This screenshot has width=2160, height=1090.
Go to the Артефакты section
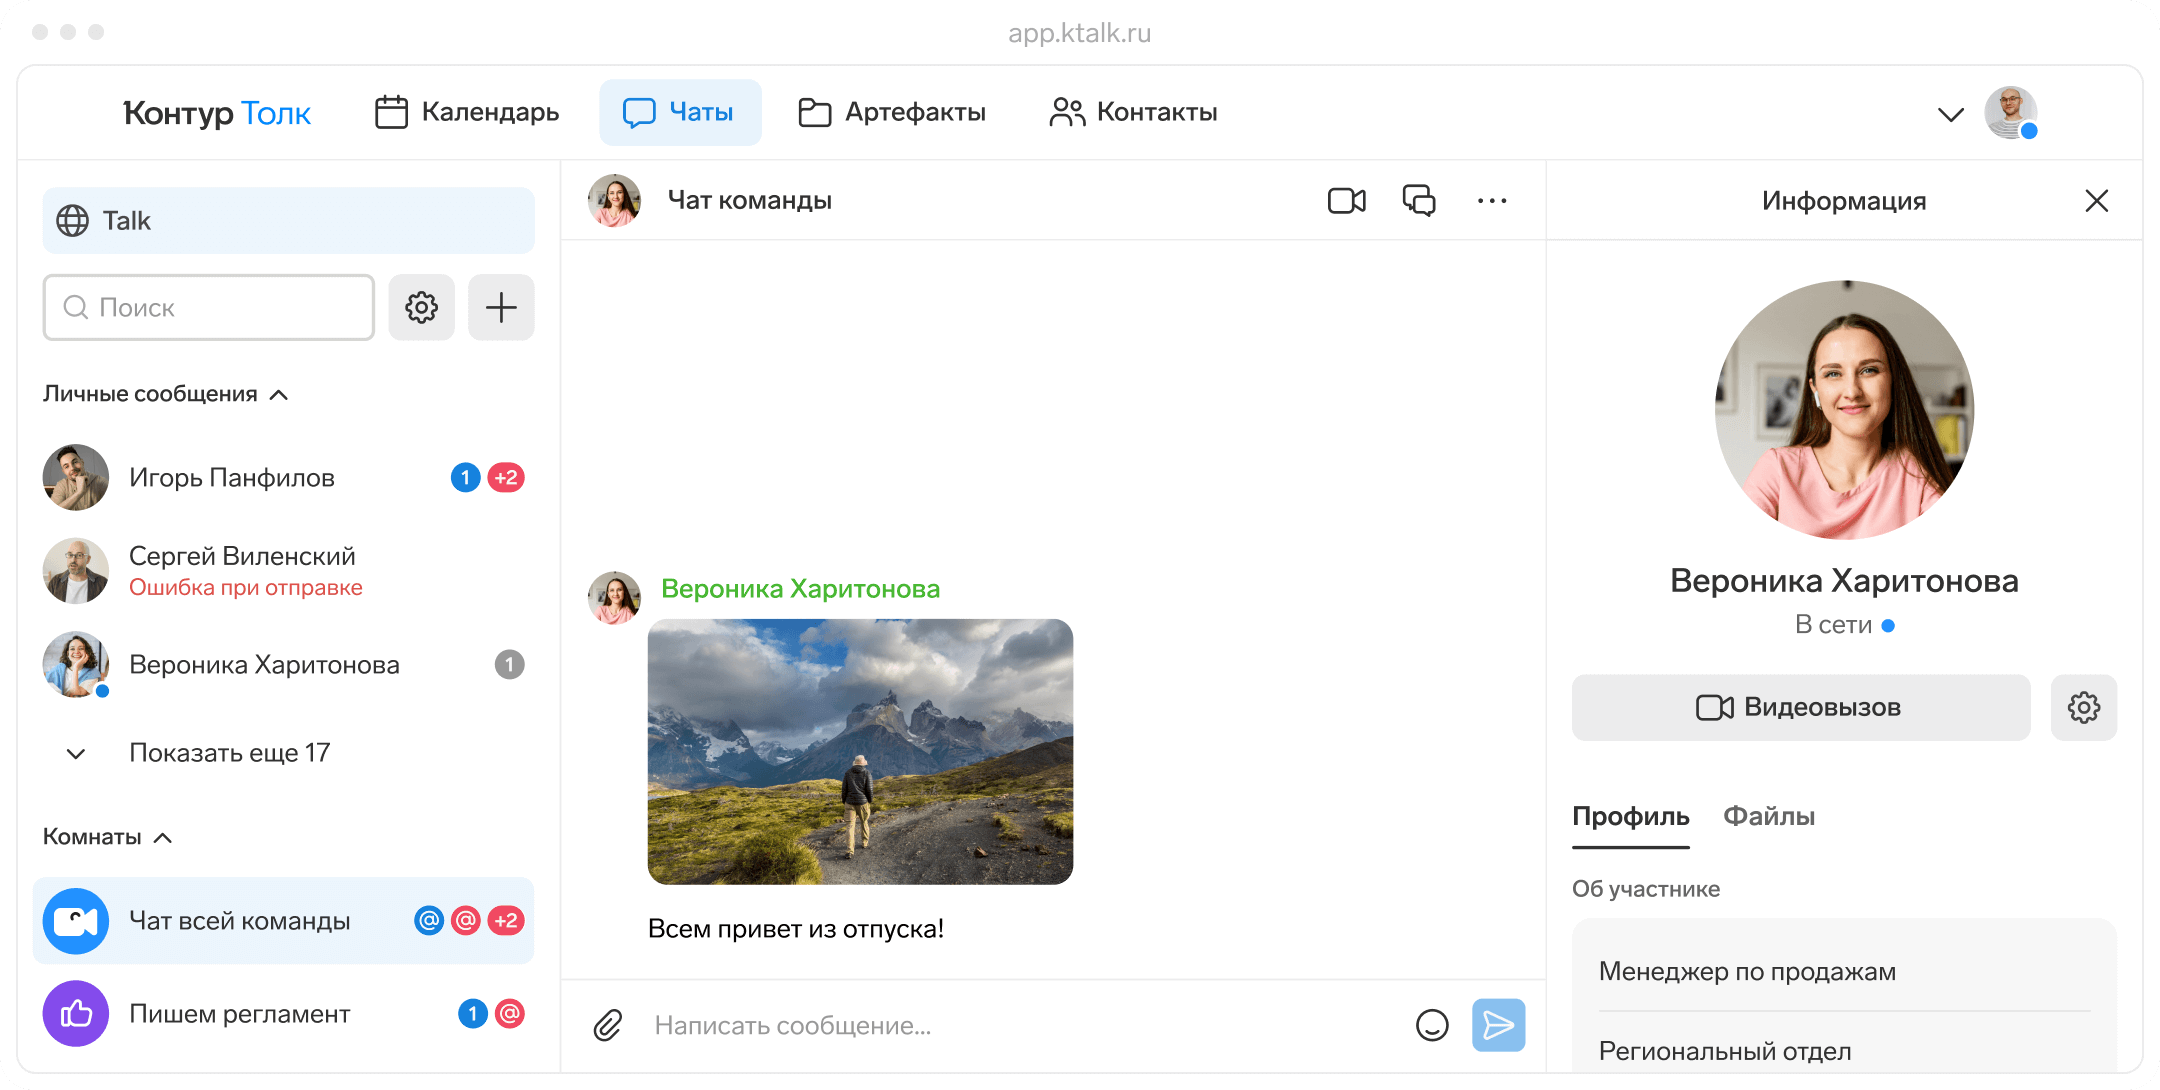point(892,112)
